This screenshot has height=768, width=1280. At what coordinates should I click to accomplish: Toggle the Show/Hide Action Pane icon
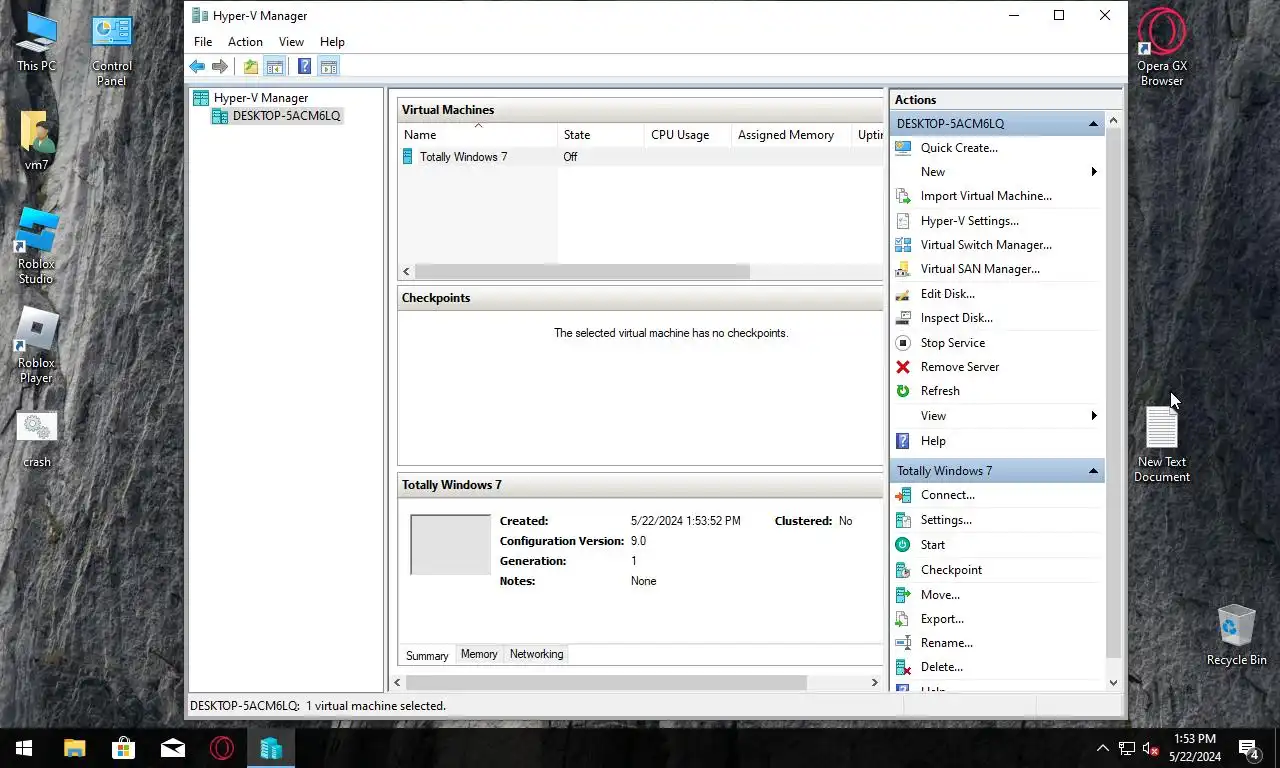(329, 67)
